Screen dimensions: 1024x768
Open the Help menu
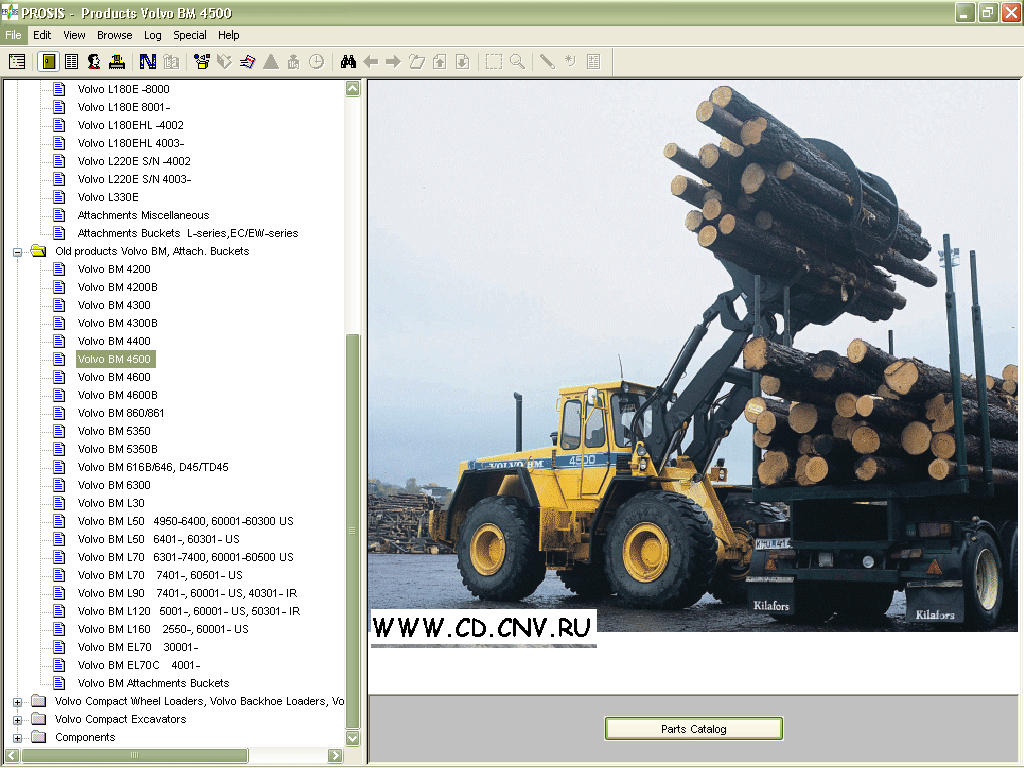point(229,35)
